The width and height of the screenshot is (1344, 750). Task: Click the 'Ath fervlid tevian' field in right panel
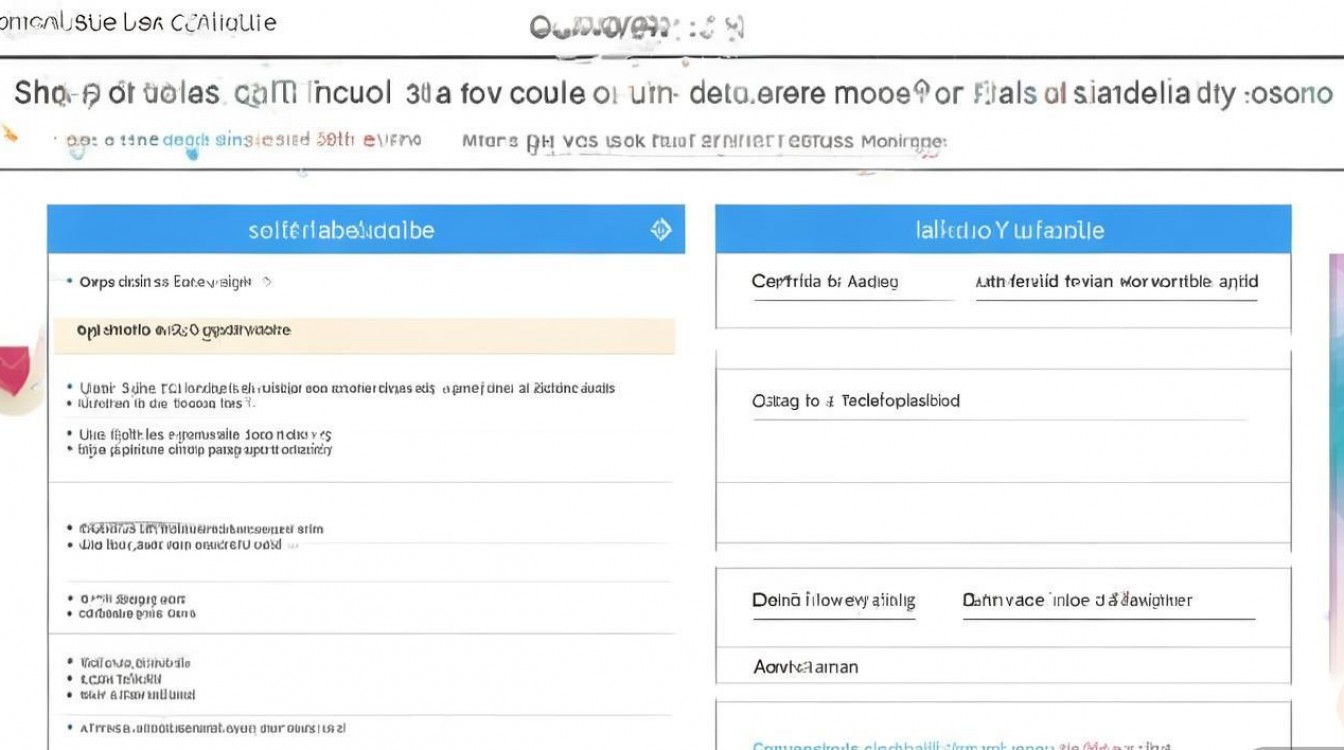pos(1115,282)
